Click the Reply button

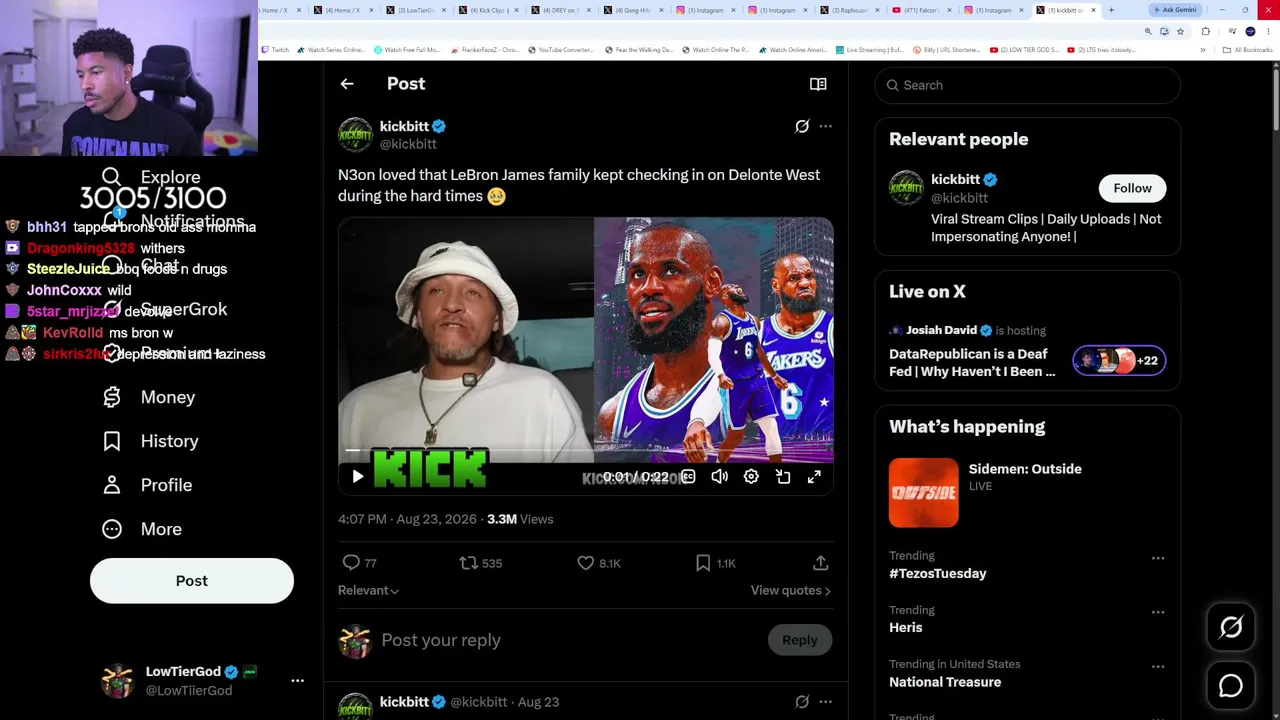pos(800,640)
